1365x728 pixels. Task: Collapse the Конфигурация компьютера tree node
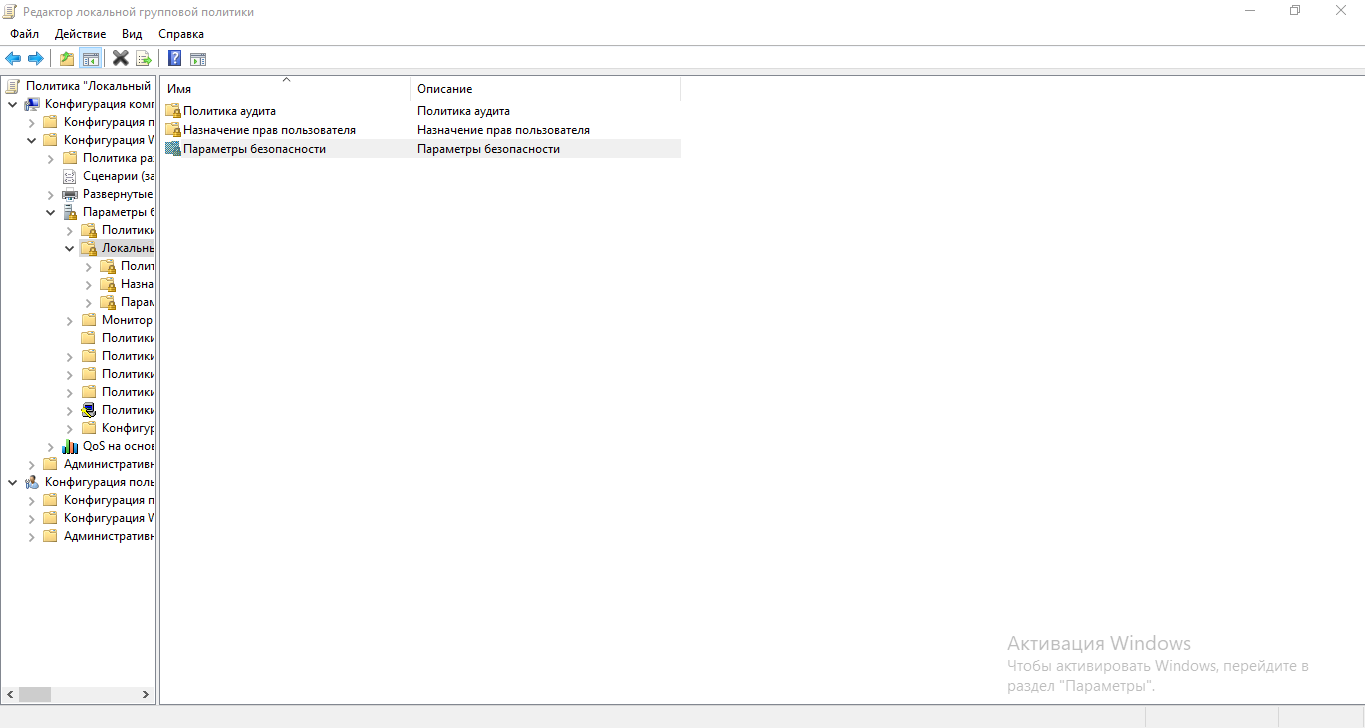coord(12,104)
